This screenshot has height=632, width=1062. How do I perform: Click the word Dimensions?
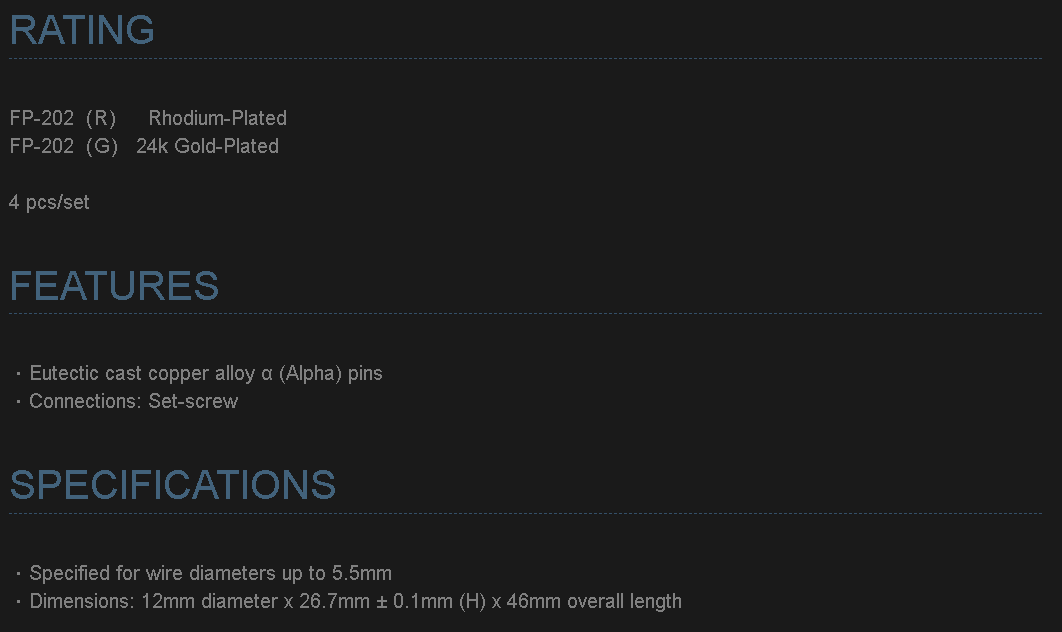[82, 602]
